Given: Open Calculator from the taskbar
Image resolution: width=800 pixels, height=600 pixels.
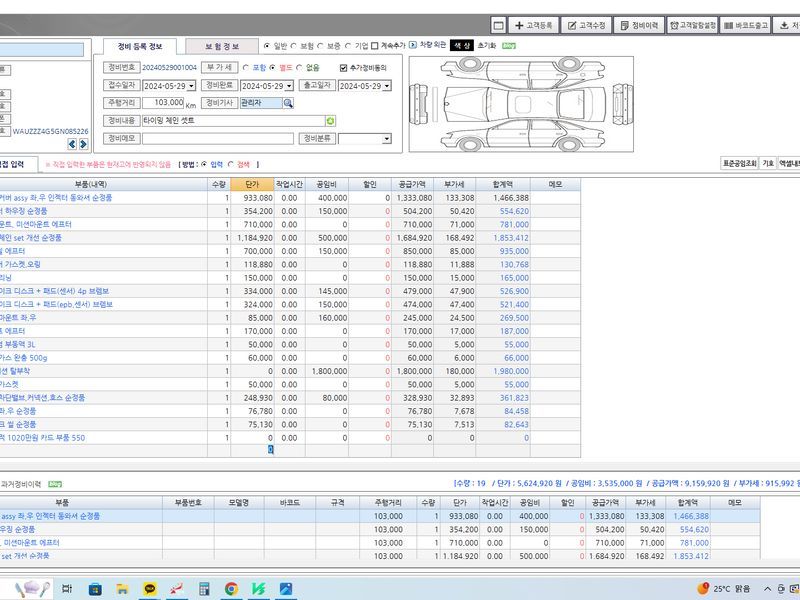Looking at the screenshot, I should pyautogui.click(x=204, y=589).
